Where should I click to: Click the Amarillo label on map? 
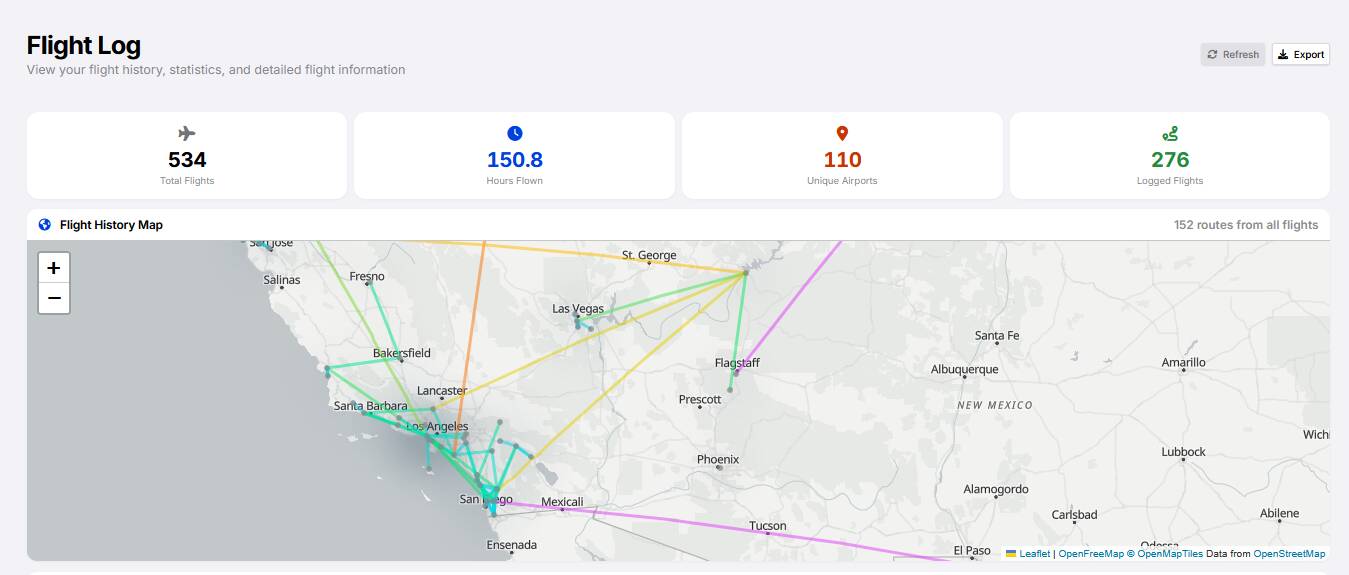pos(1184,362)
